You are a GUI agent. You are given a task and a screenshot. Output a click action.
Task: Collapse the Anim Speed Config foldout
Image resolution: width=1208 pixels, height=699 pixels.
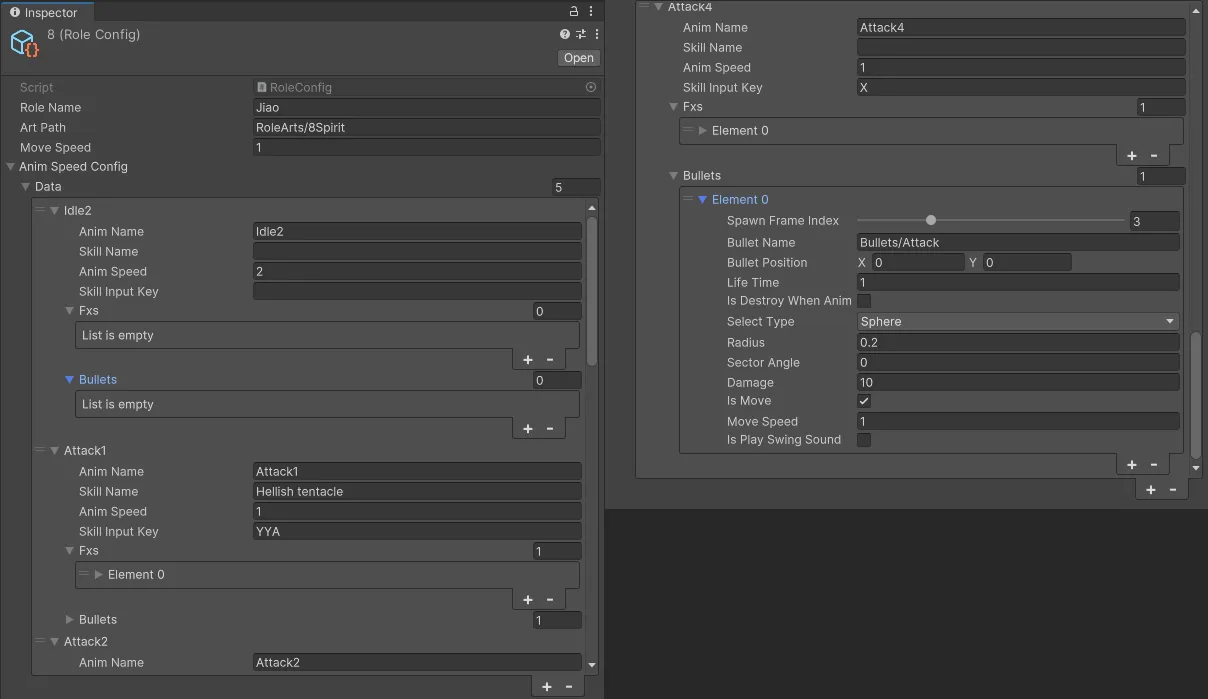(10, 167)
